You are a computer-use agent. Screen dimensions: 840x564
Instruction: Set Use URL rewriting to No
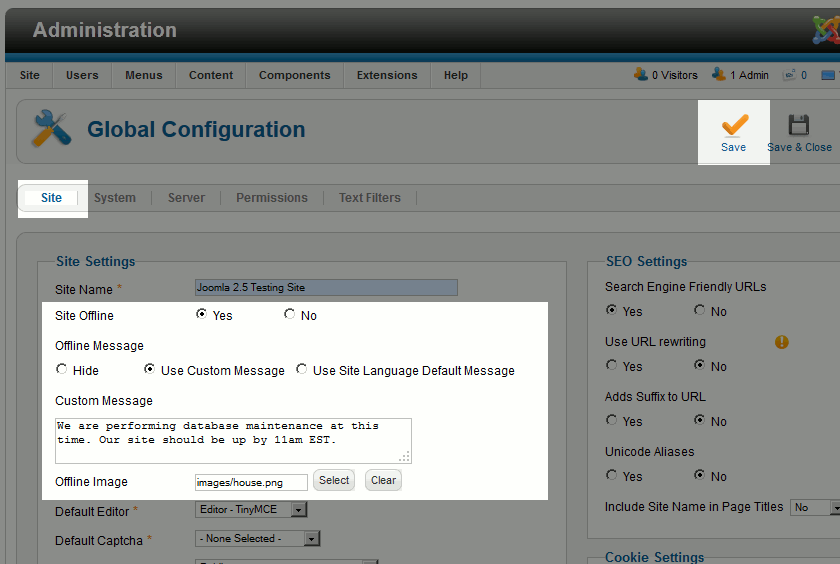699,365
